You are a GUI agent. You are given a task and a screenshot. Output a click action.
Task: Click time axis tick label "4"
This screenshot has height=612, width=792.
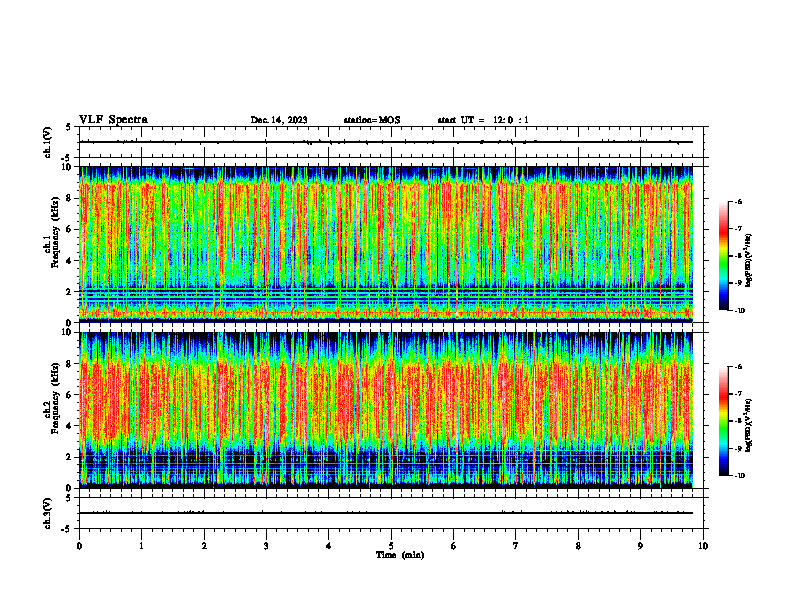click(x=329, y=546)
